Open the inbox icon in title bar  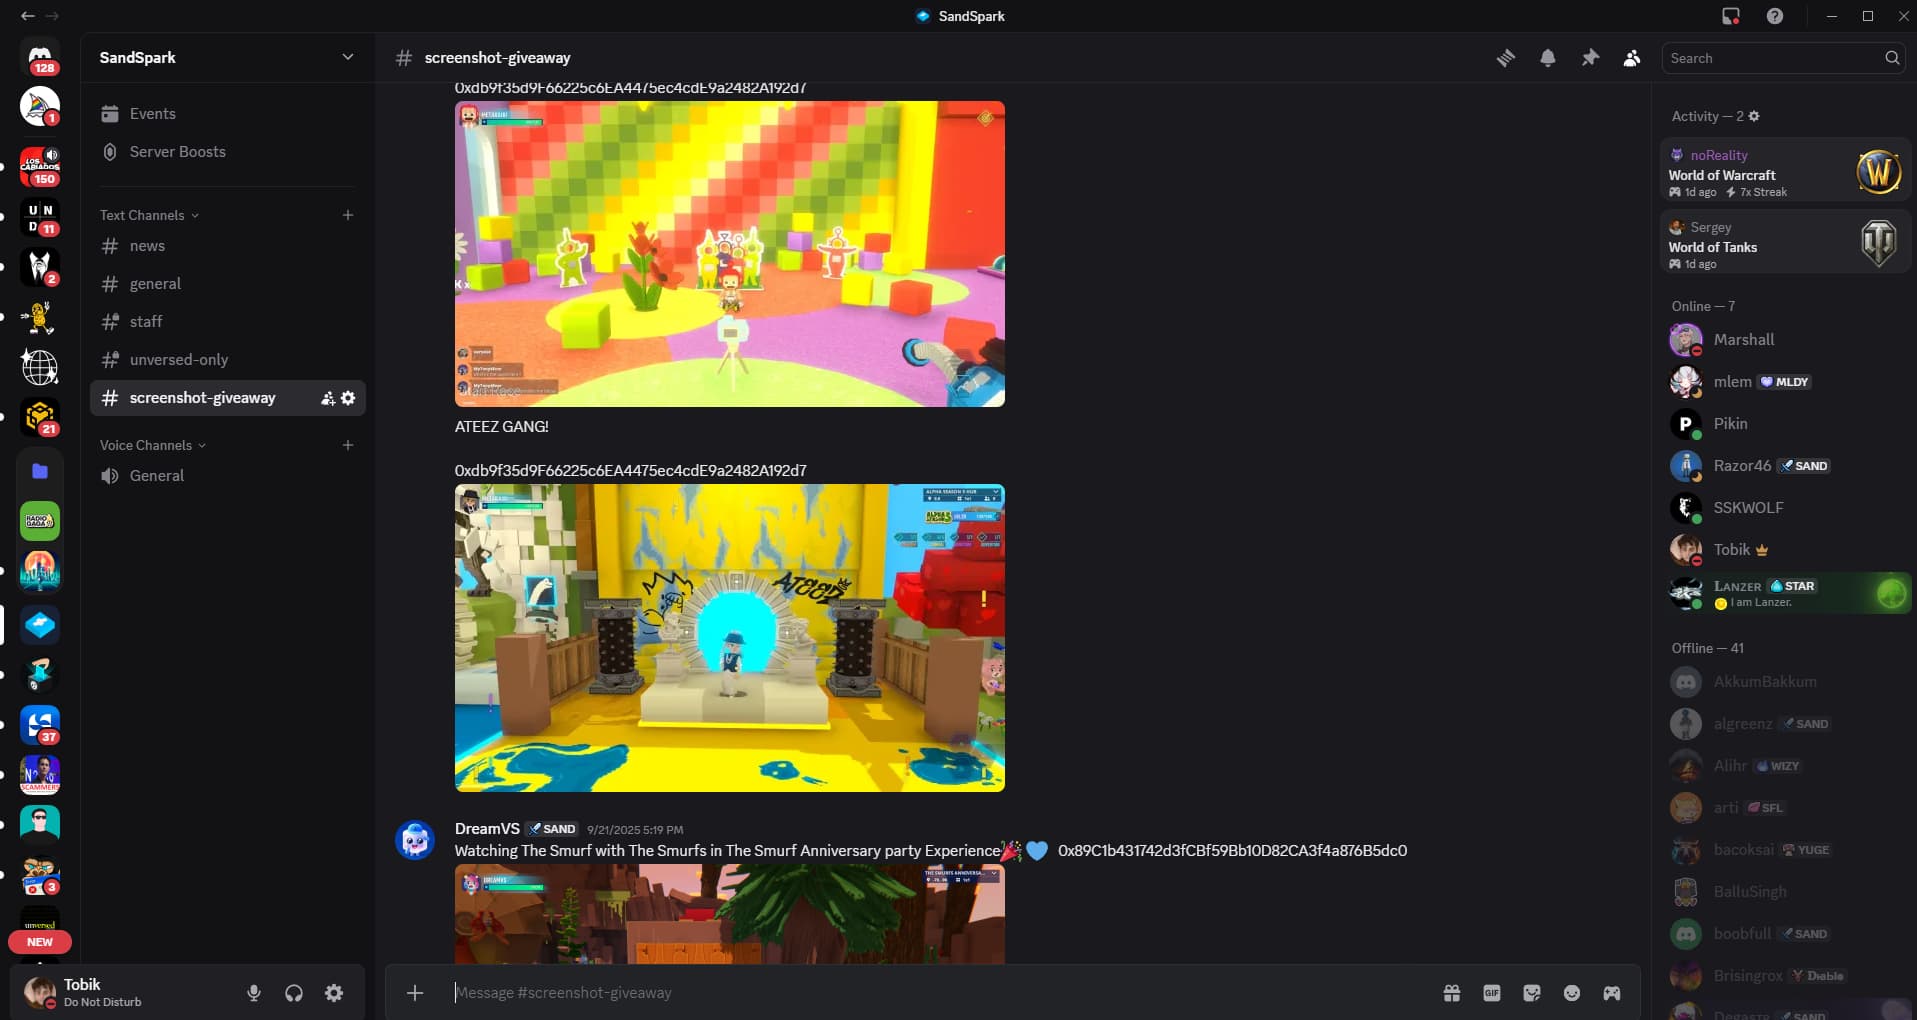click(1731, 16)
